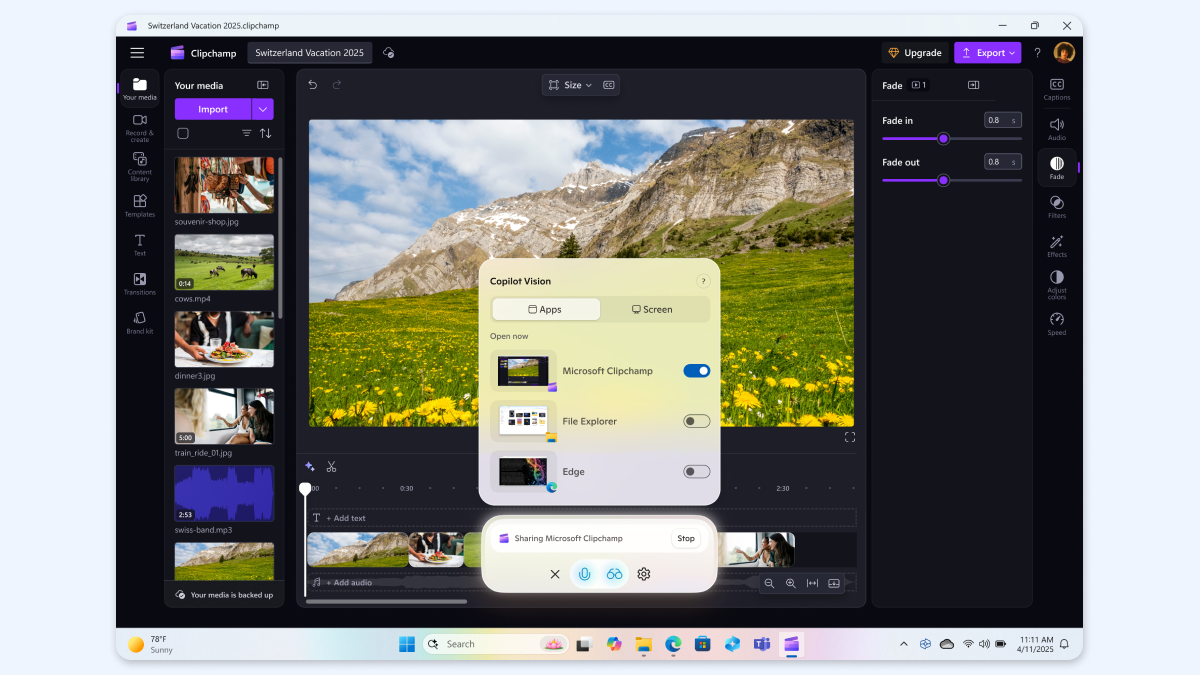Viewport: 1200px width, 675px height.
Task: Click the redo arrow
Action: (337, 85)
